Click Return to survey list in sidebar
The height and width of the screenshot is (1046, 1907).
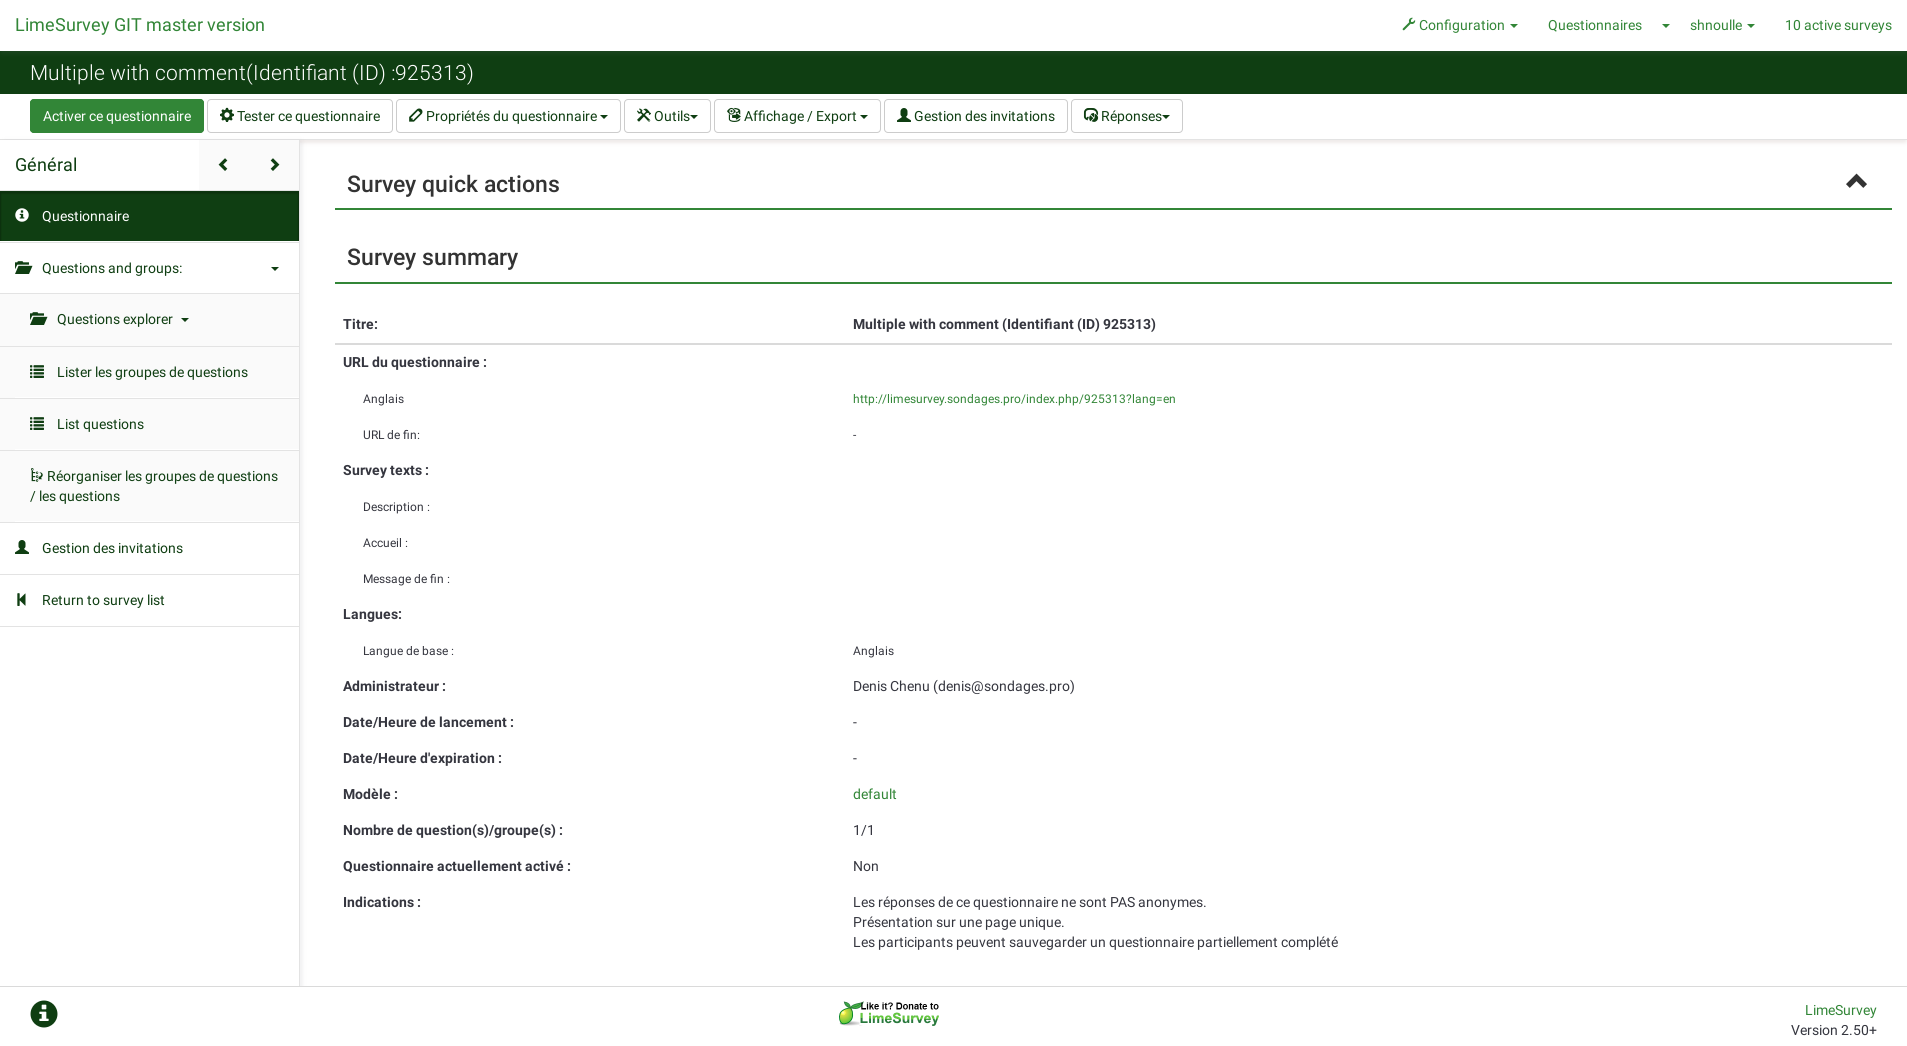click(x=103, y=600)
